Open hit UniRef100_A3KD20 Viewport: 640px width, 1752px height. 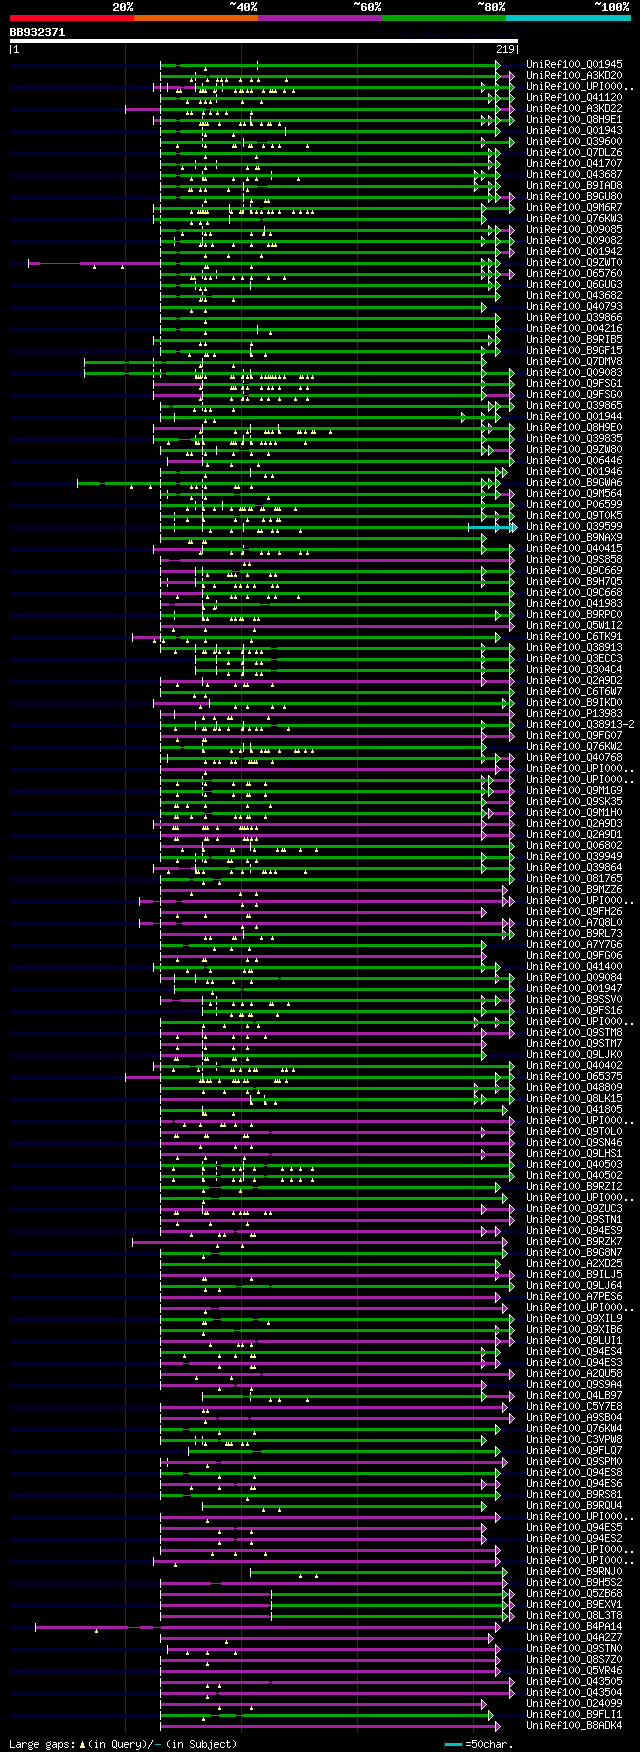coord(574,76)
